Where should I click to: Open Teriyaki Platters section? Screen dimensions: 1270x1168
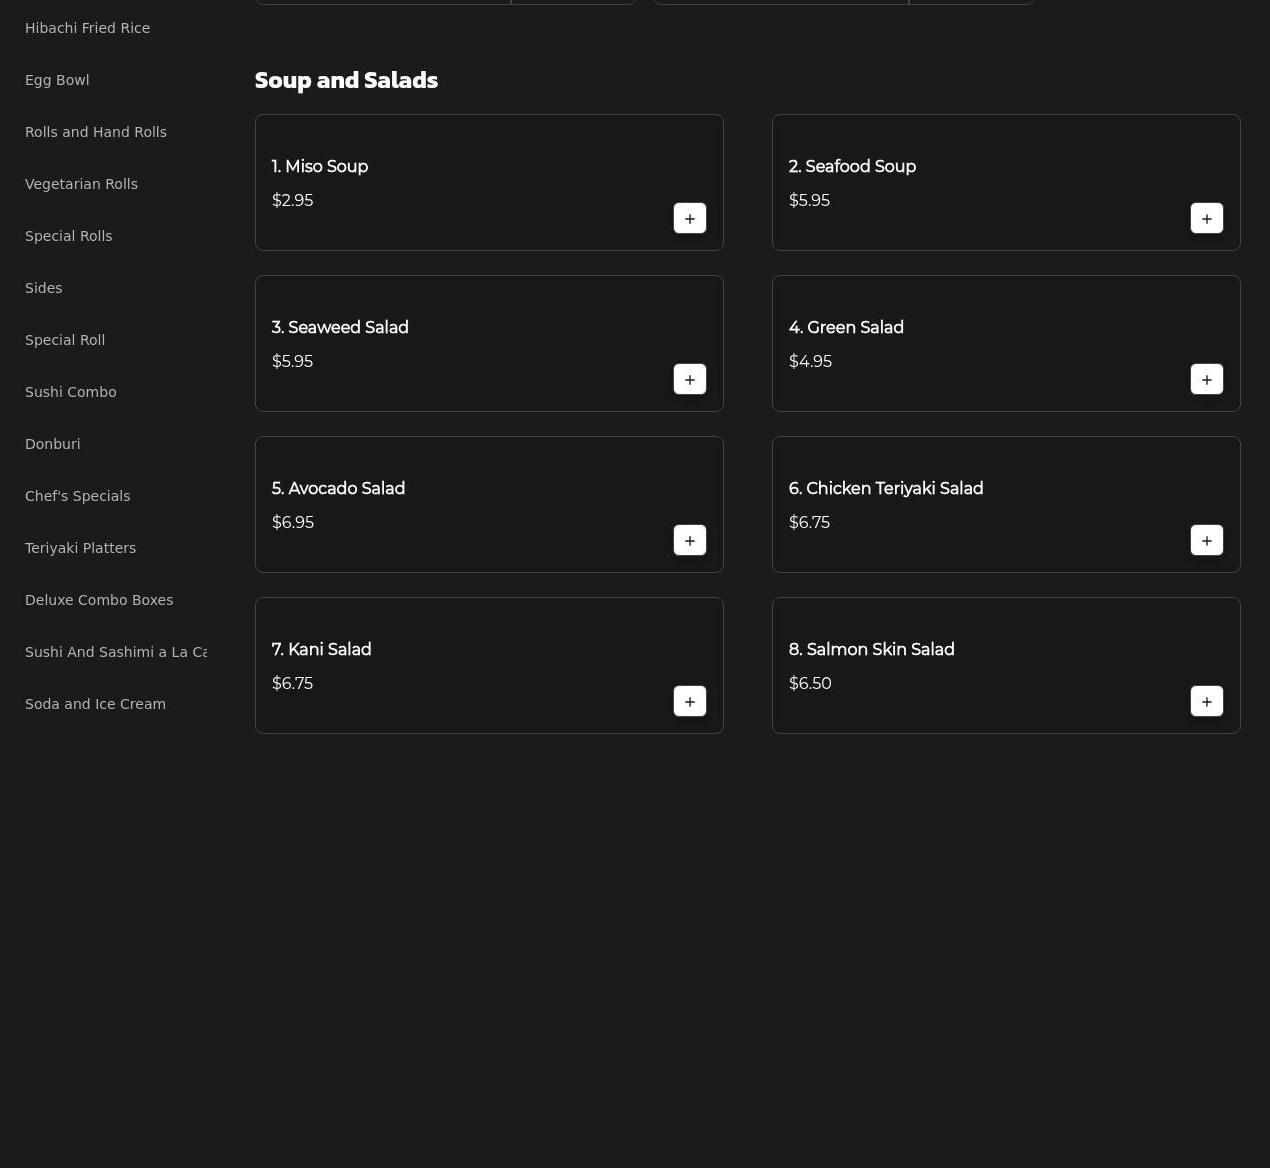coord(80,548)
